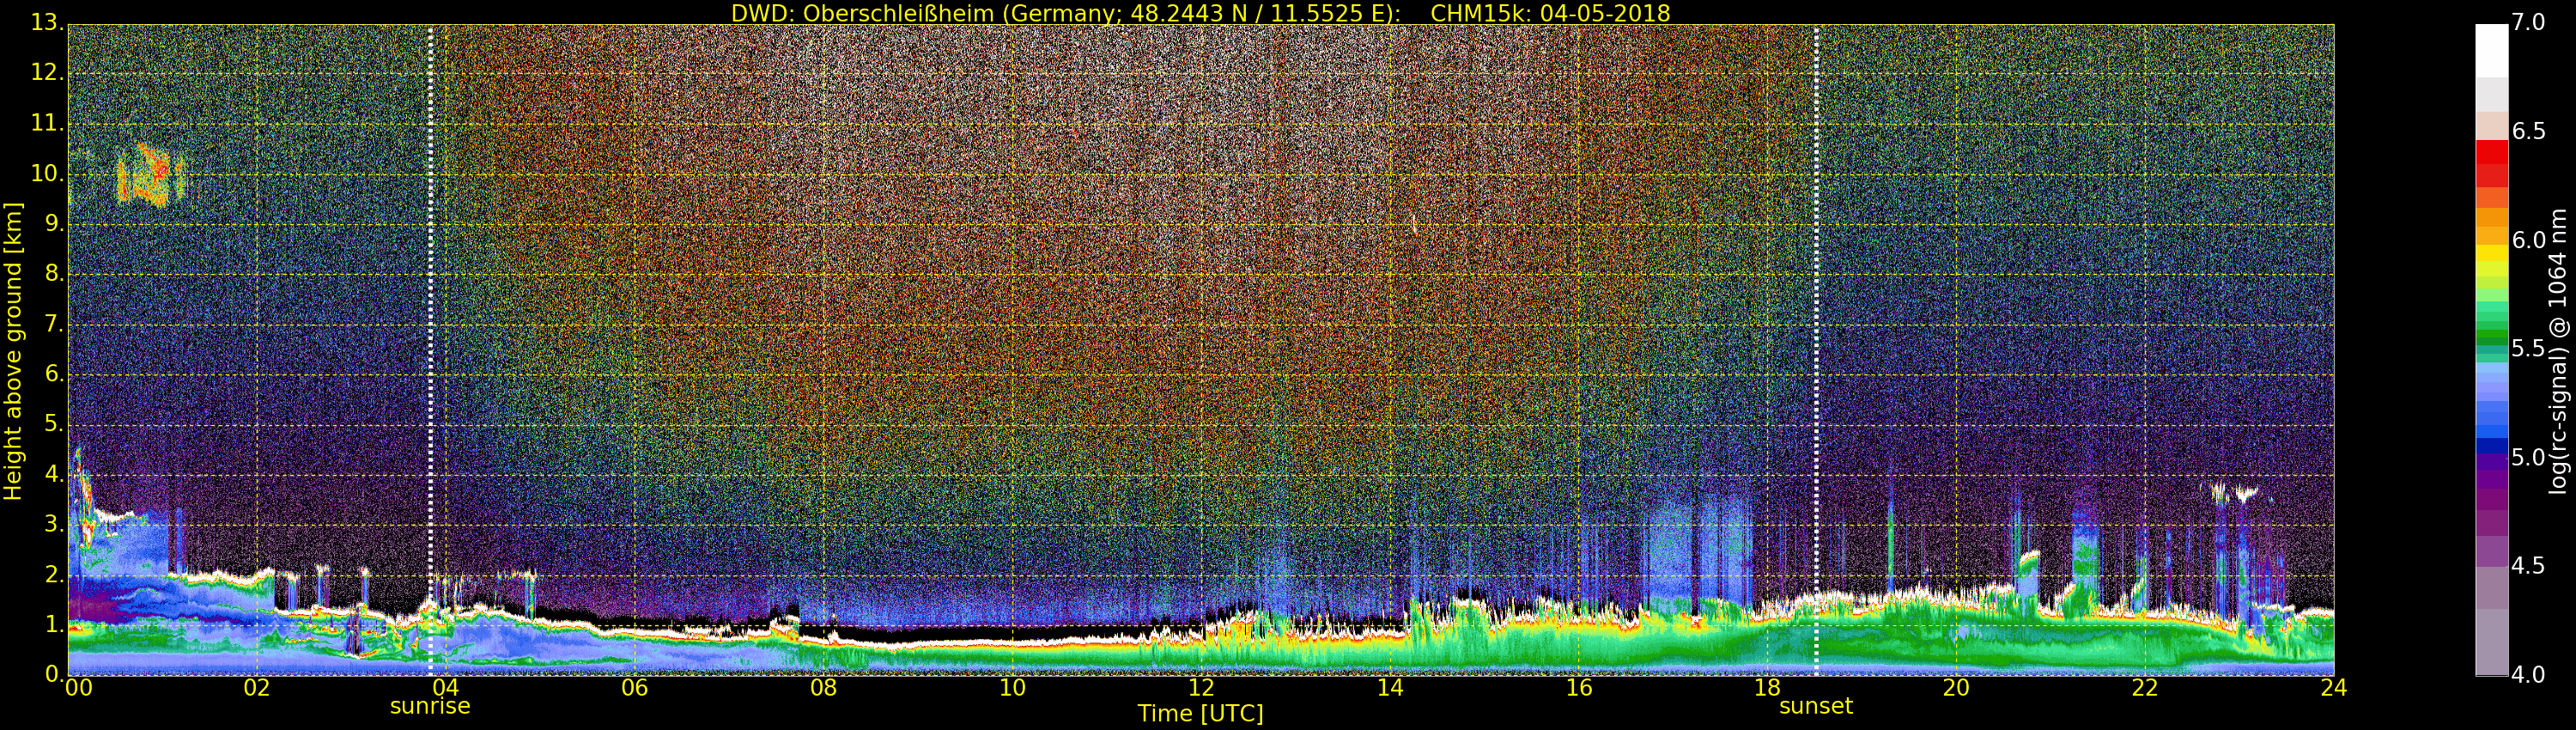Pick the dark blue colorbar band near 5.0
Viewport: 2576px width, 730px height.
click(x=2491, y=447)
